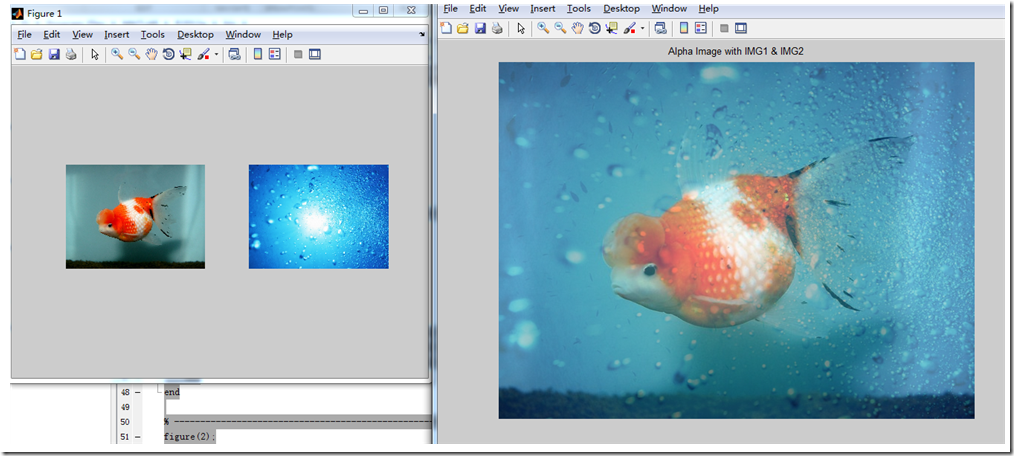Screen dimensions: 1014x456
Task: Click Show Plot Tools icon in Figure 1
Action: [x=315, y=54]
